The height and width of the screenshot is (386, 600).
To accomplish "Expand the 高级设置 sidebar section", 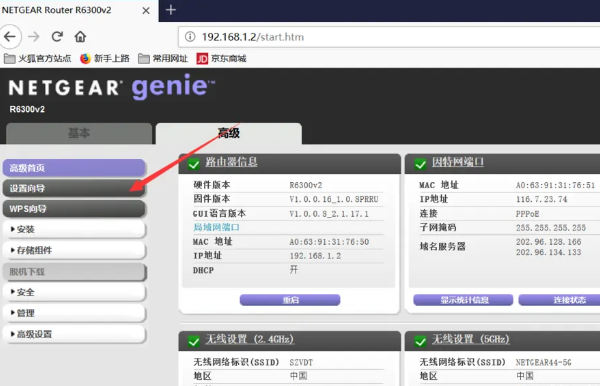I will coord(74,334).
